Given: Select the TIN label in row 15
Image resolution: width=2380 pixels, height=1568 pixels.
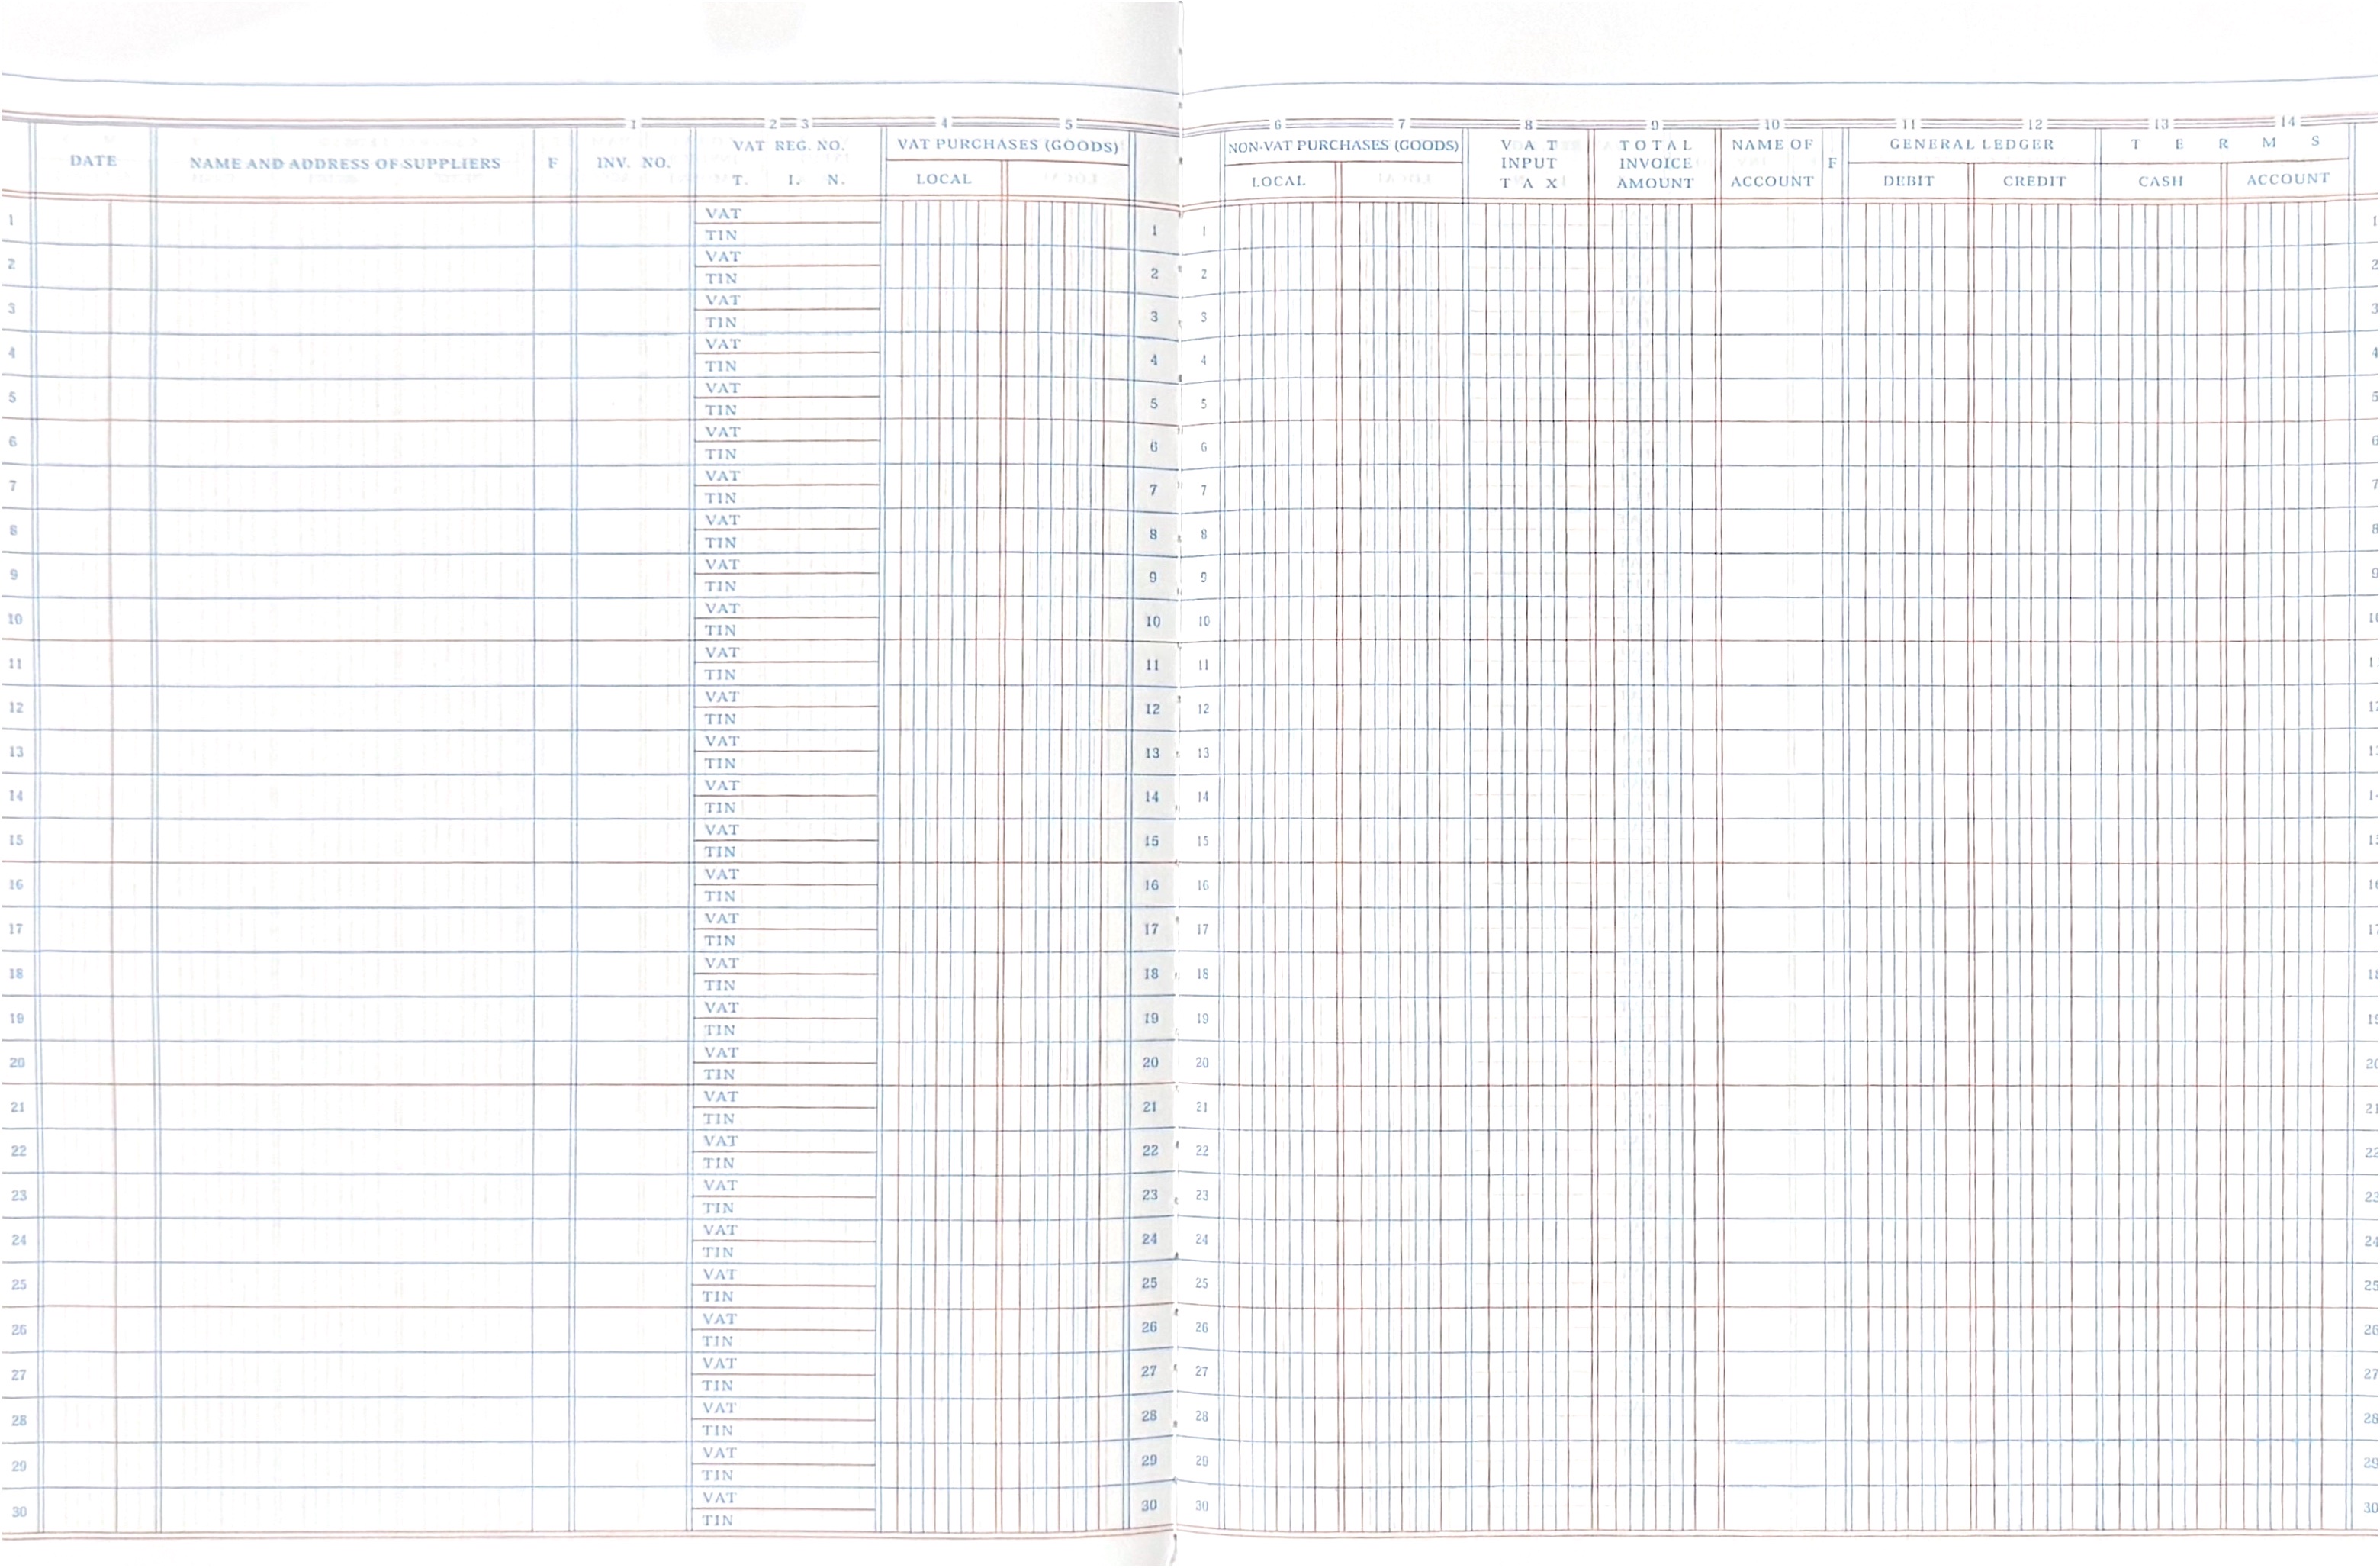Looking at the screenshot, I should click(720, 852).
